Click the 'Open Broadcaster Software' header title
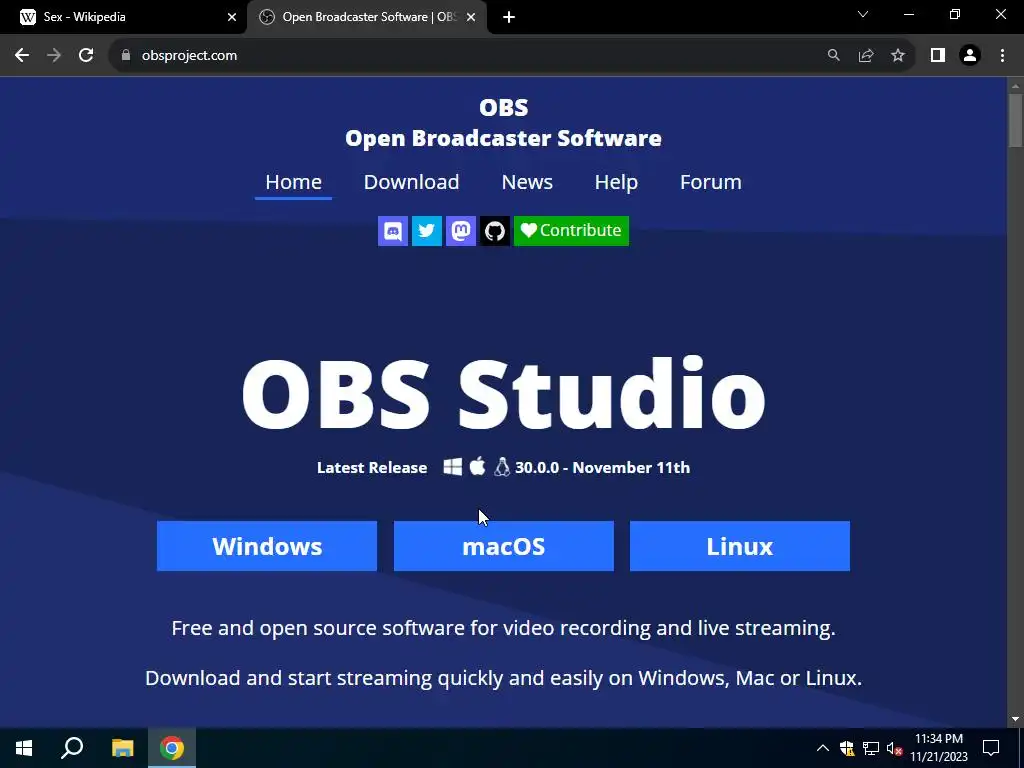 coord(503,138)
